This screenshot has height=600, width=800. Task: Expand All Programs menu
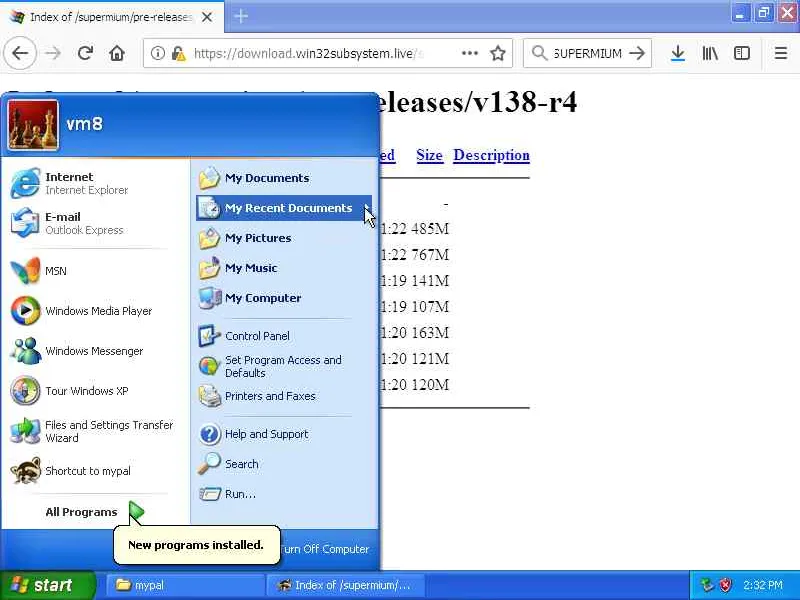tap(94, 512)
